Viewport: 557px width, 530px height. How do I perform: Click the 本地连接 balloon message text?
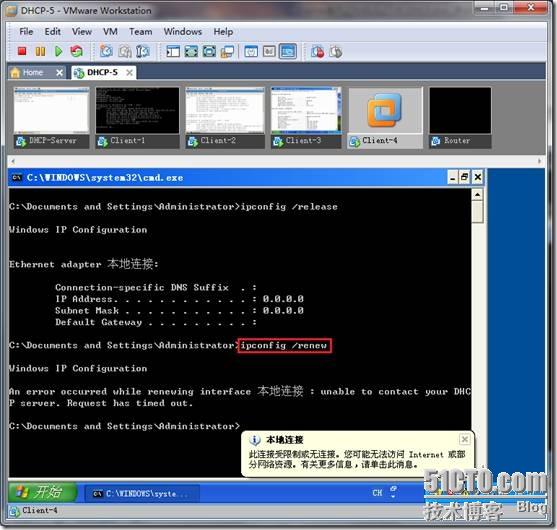[x=357, y=459]
